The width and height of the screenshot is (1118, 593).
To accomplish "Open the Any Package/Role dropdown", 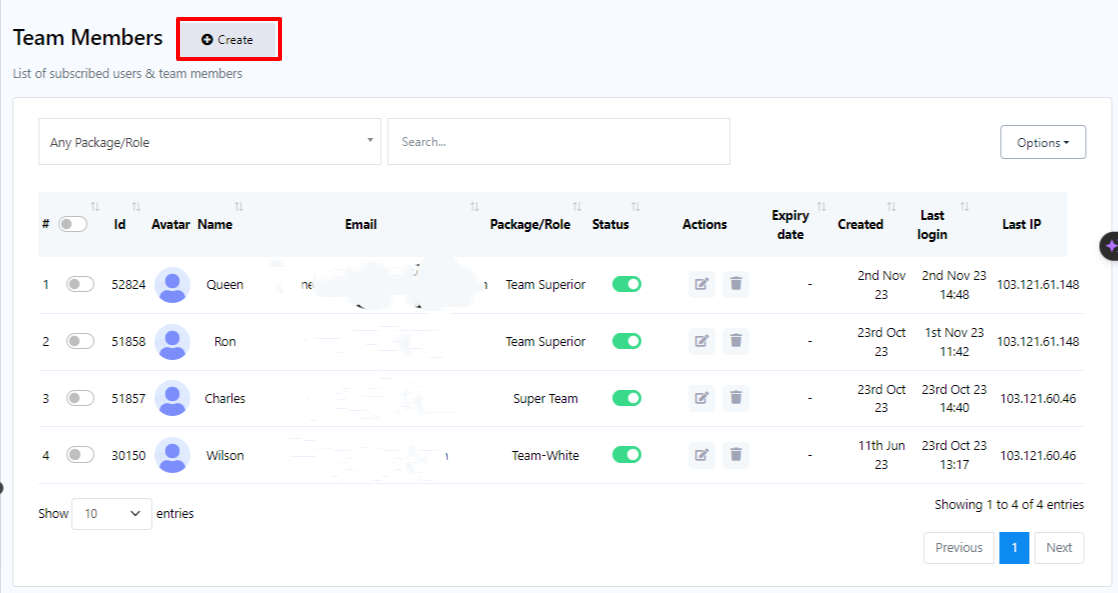I will point(210,142).
